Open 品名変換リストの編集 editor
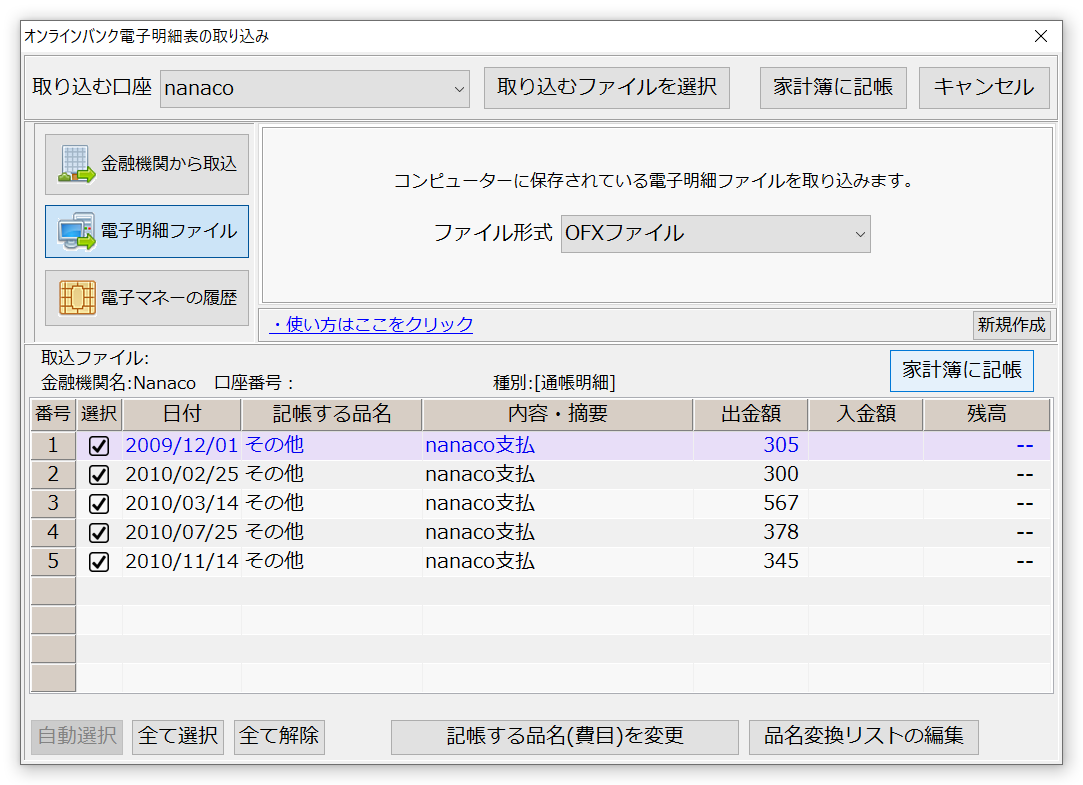Viewport: 1083px width, 785px height. [x=863, y=737]
